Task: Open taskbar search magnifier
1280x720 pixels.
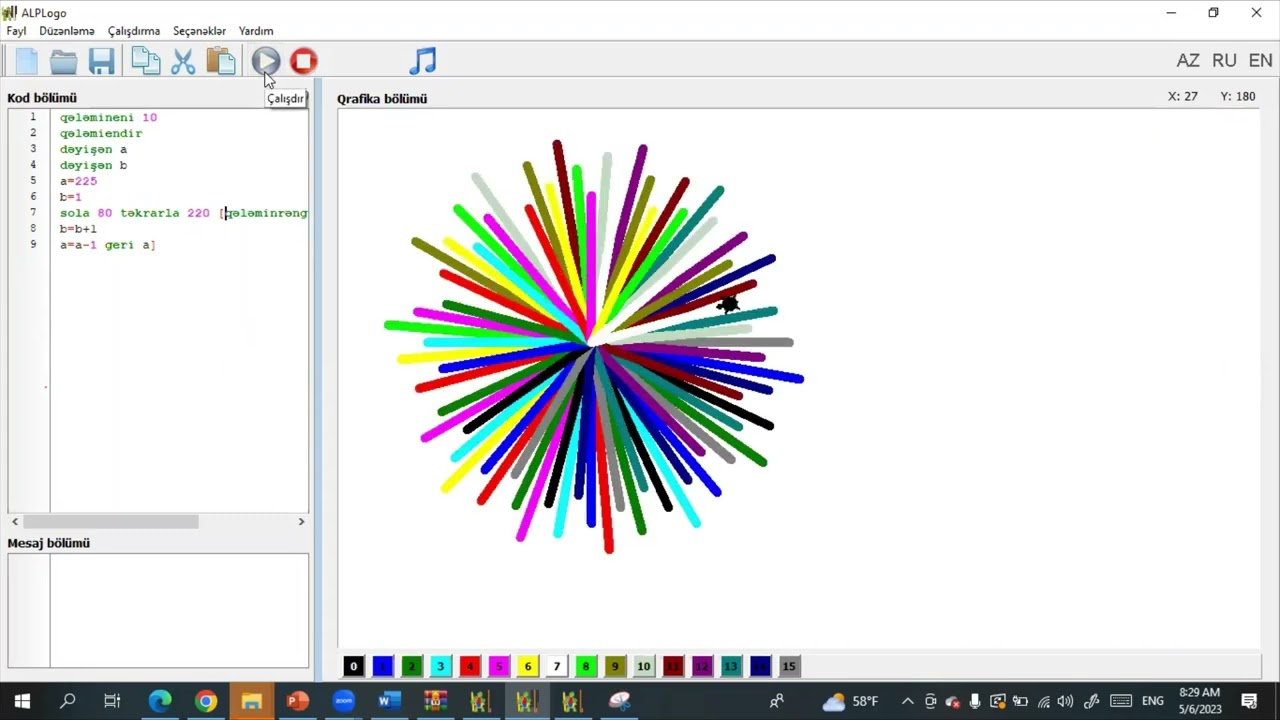Action: pyautogui.click(x=68, y=701)
